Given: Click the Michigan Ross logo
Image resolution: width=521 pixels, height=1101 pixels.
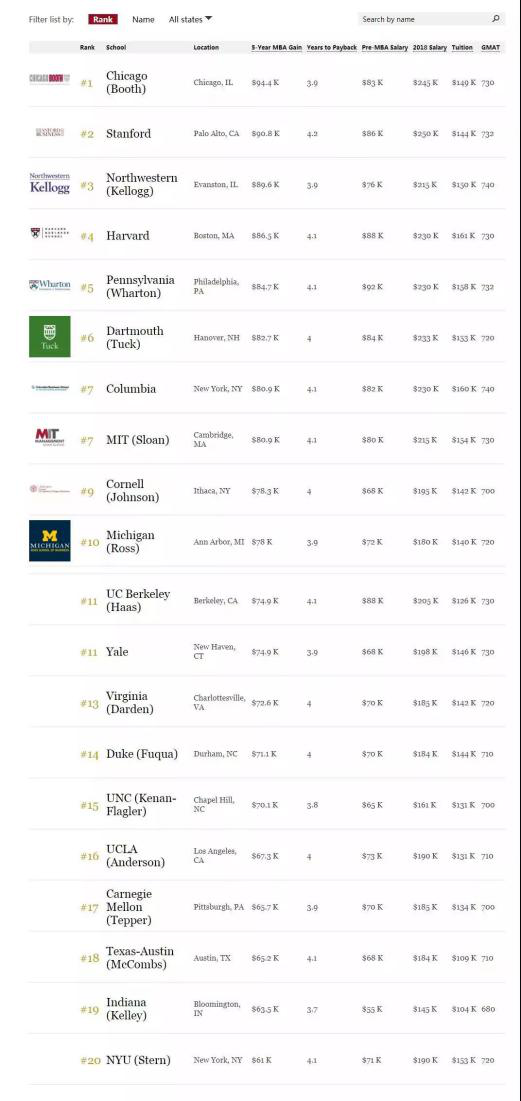Looking at the screenshot, I should (50, 541).
